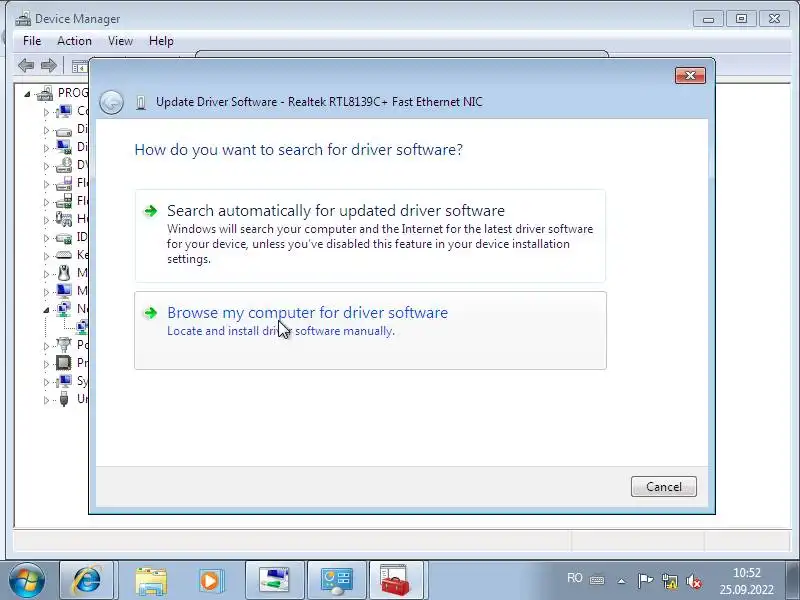Switch to the network connections taskbar window
The image size is (800, 600).
[x=274, y=580]
